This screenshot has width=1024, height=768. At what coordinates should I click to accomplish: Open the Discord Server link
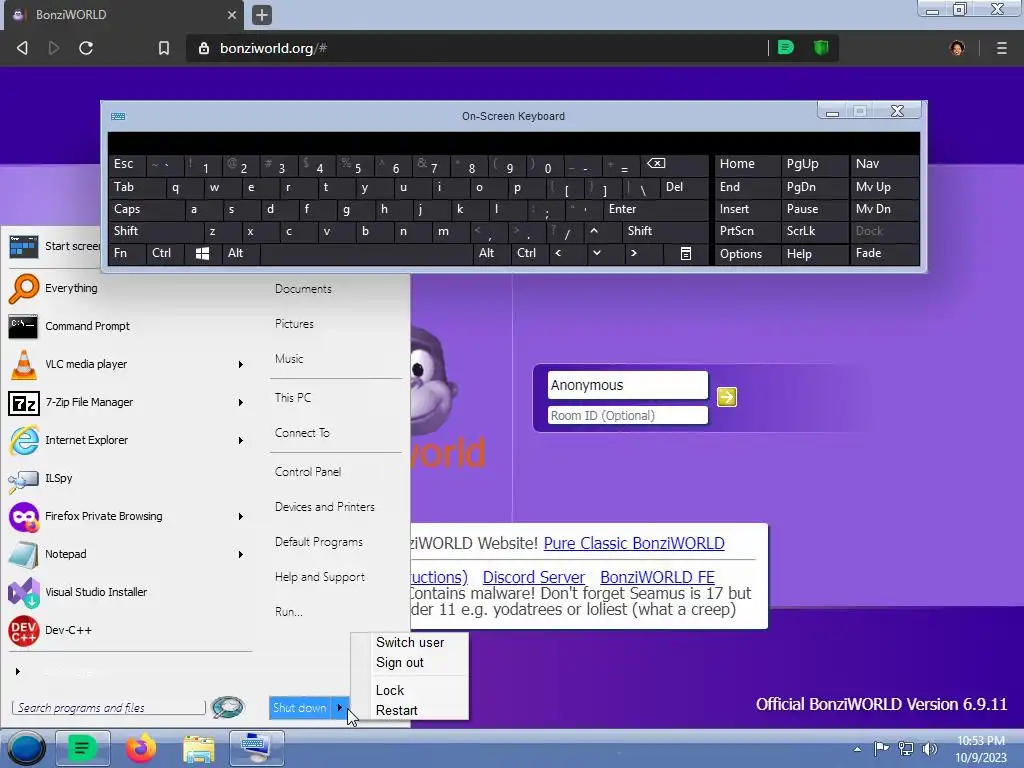(x=534, y=577)
